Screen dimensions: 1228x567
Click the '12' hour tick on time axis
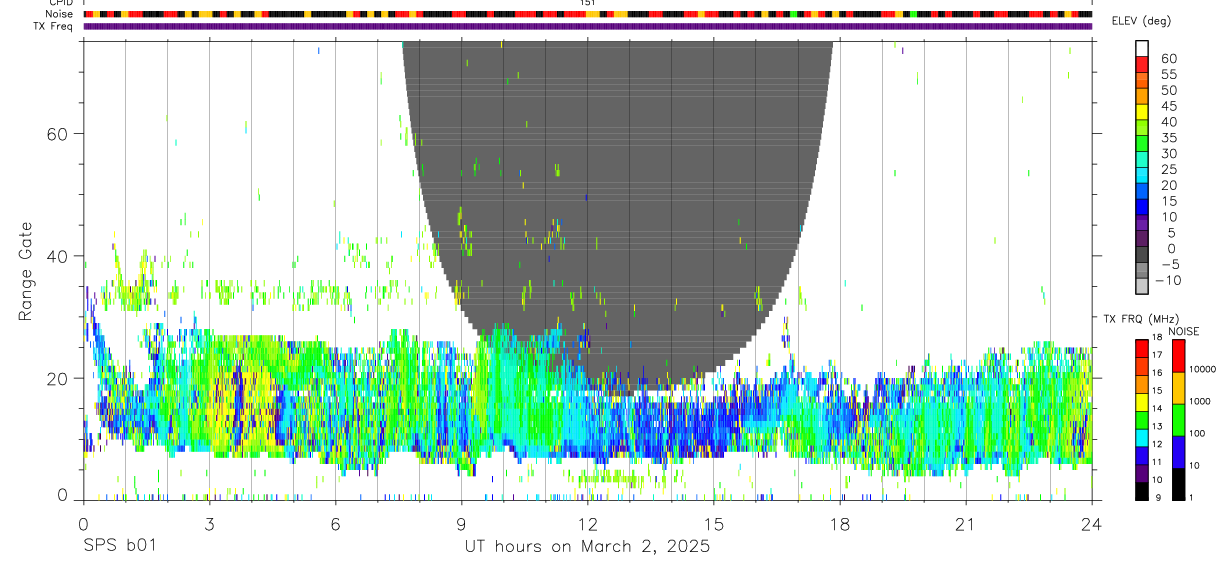pos(587,524)
